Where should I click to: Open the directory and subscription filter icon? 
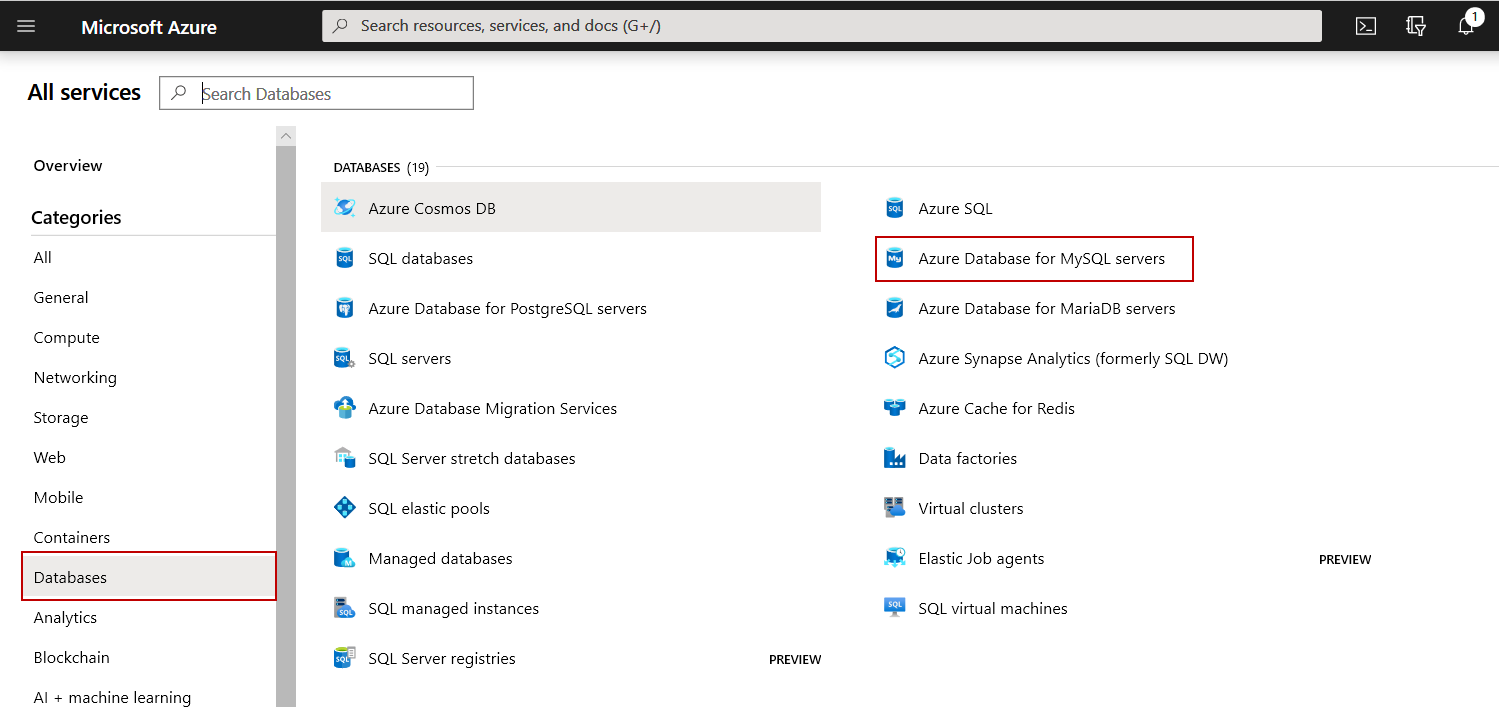(1416, 26)
